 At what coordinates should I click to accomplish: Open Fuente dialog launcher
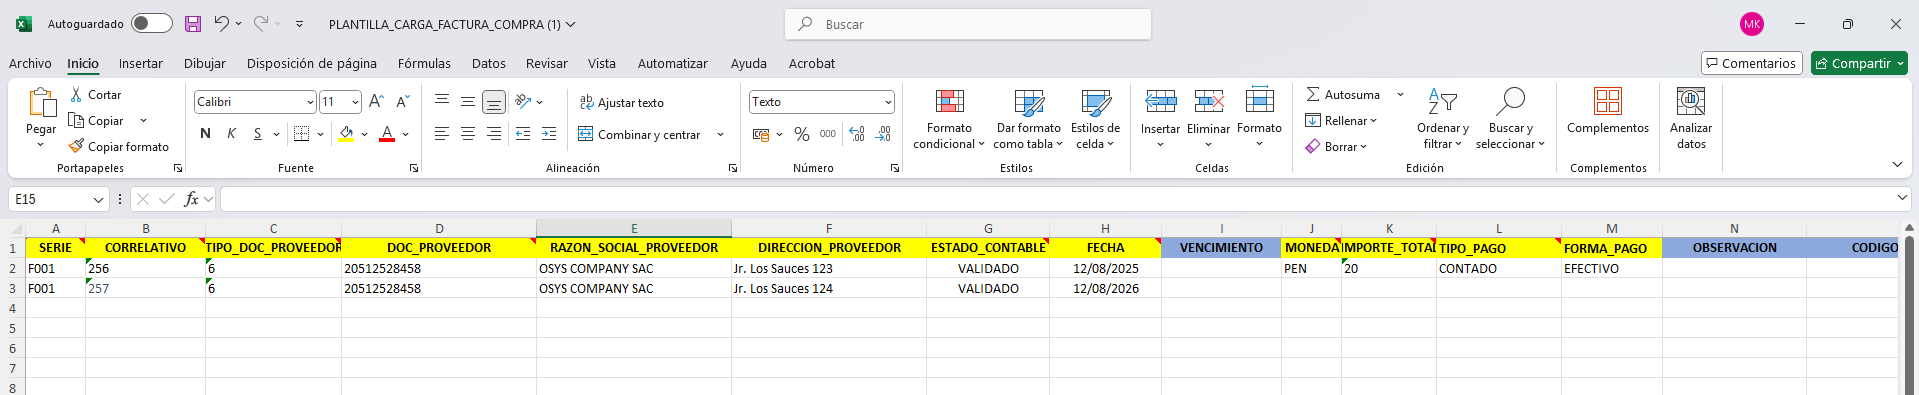pos(414,168)
